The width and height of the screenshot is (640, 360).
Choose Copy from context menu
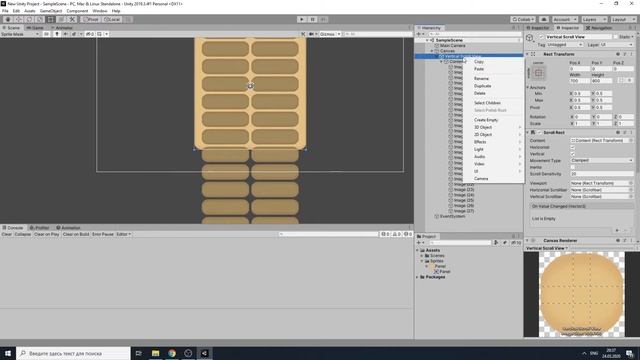point(493,62)
